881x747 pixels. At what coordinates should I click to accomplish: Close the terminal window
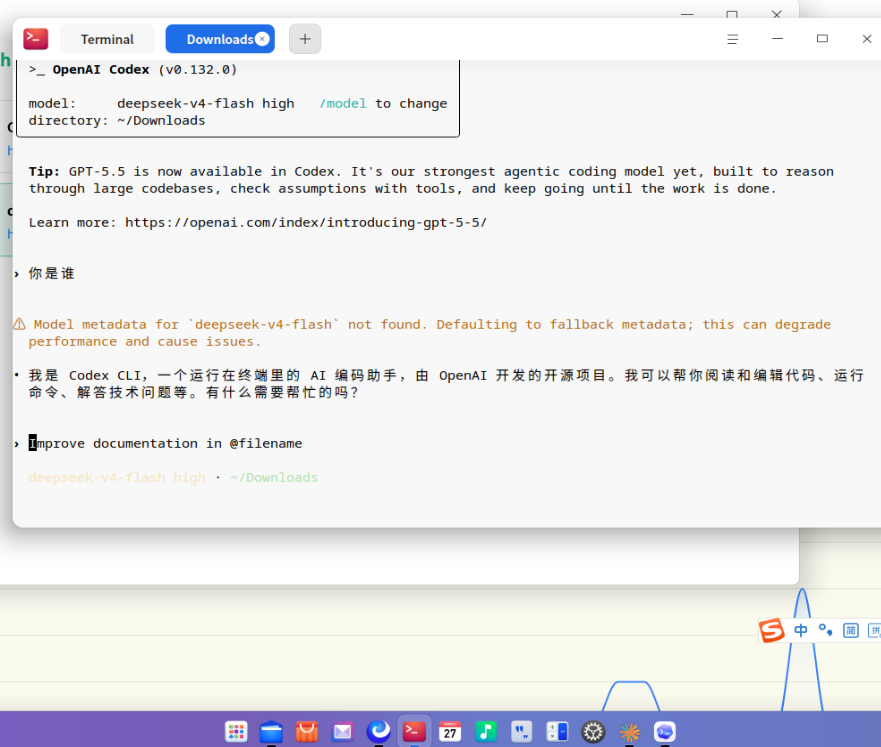coord(866,39)
